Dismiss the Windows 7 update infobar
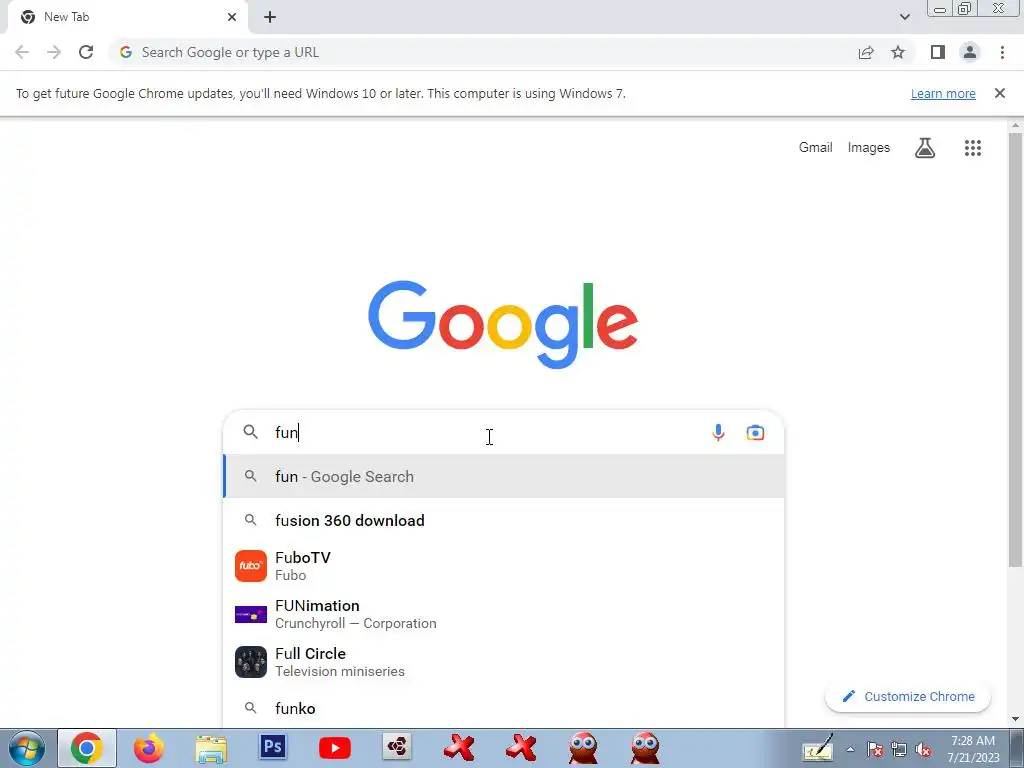Viewport: 1024px width, 768px height. pyautogui.click(x=1000, y=93)
